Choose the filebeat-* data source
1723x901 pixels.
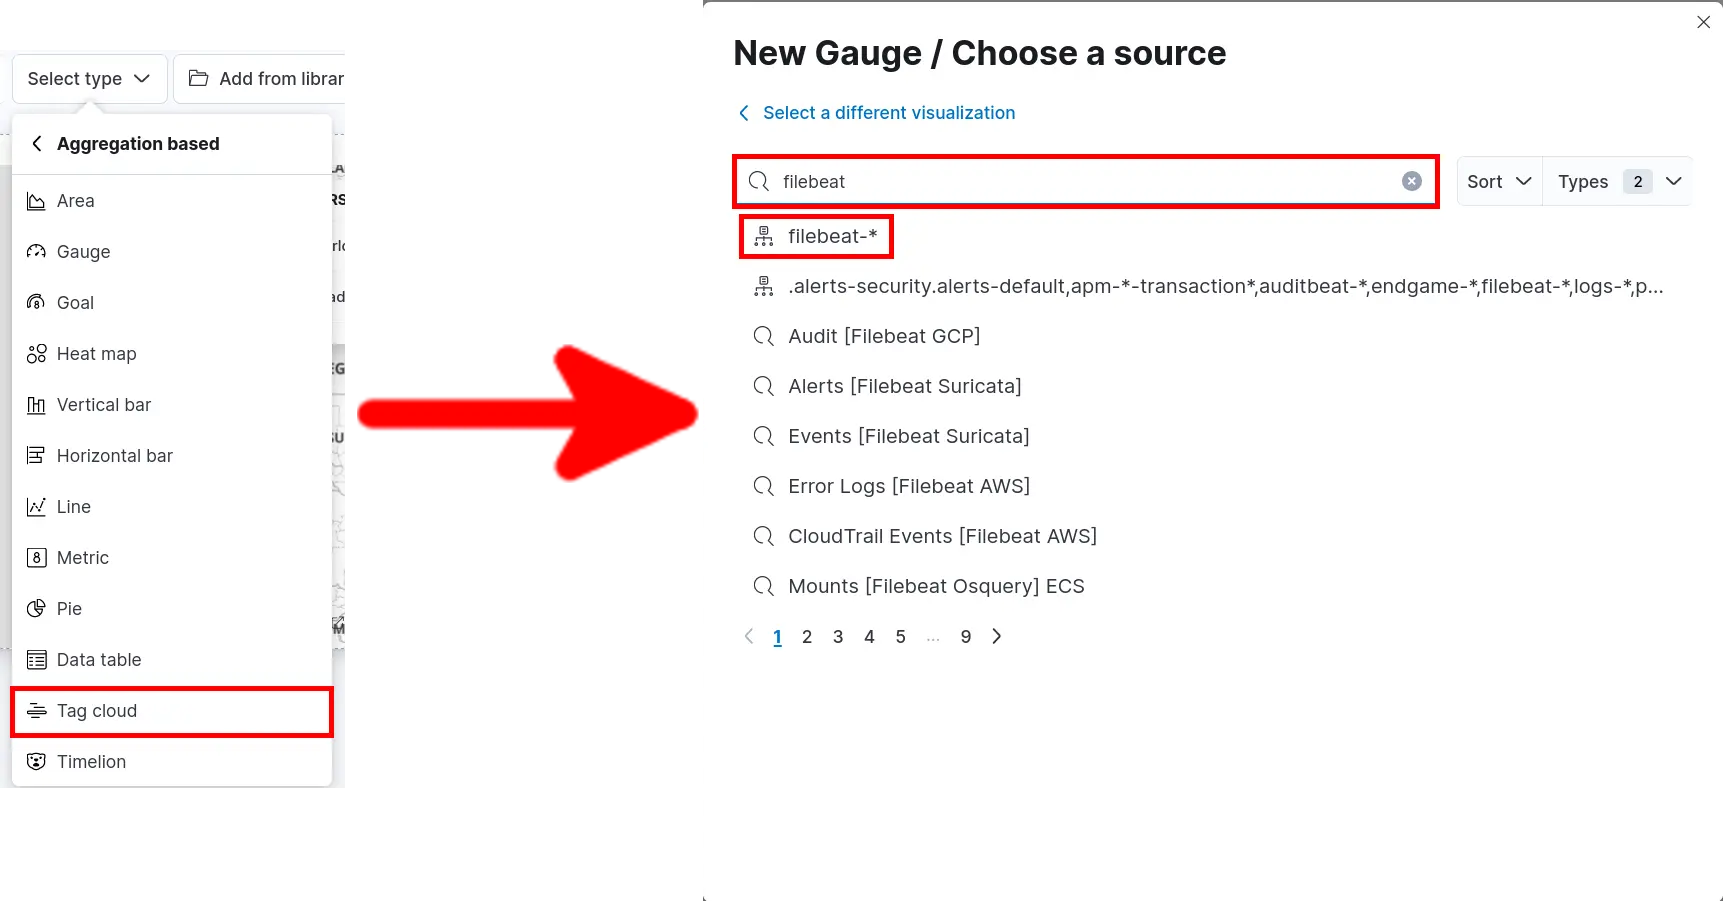[x=831, y=235]
